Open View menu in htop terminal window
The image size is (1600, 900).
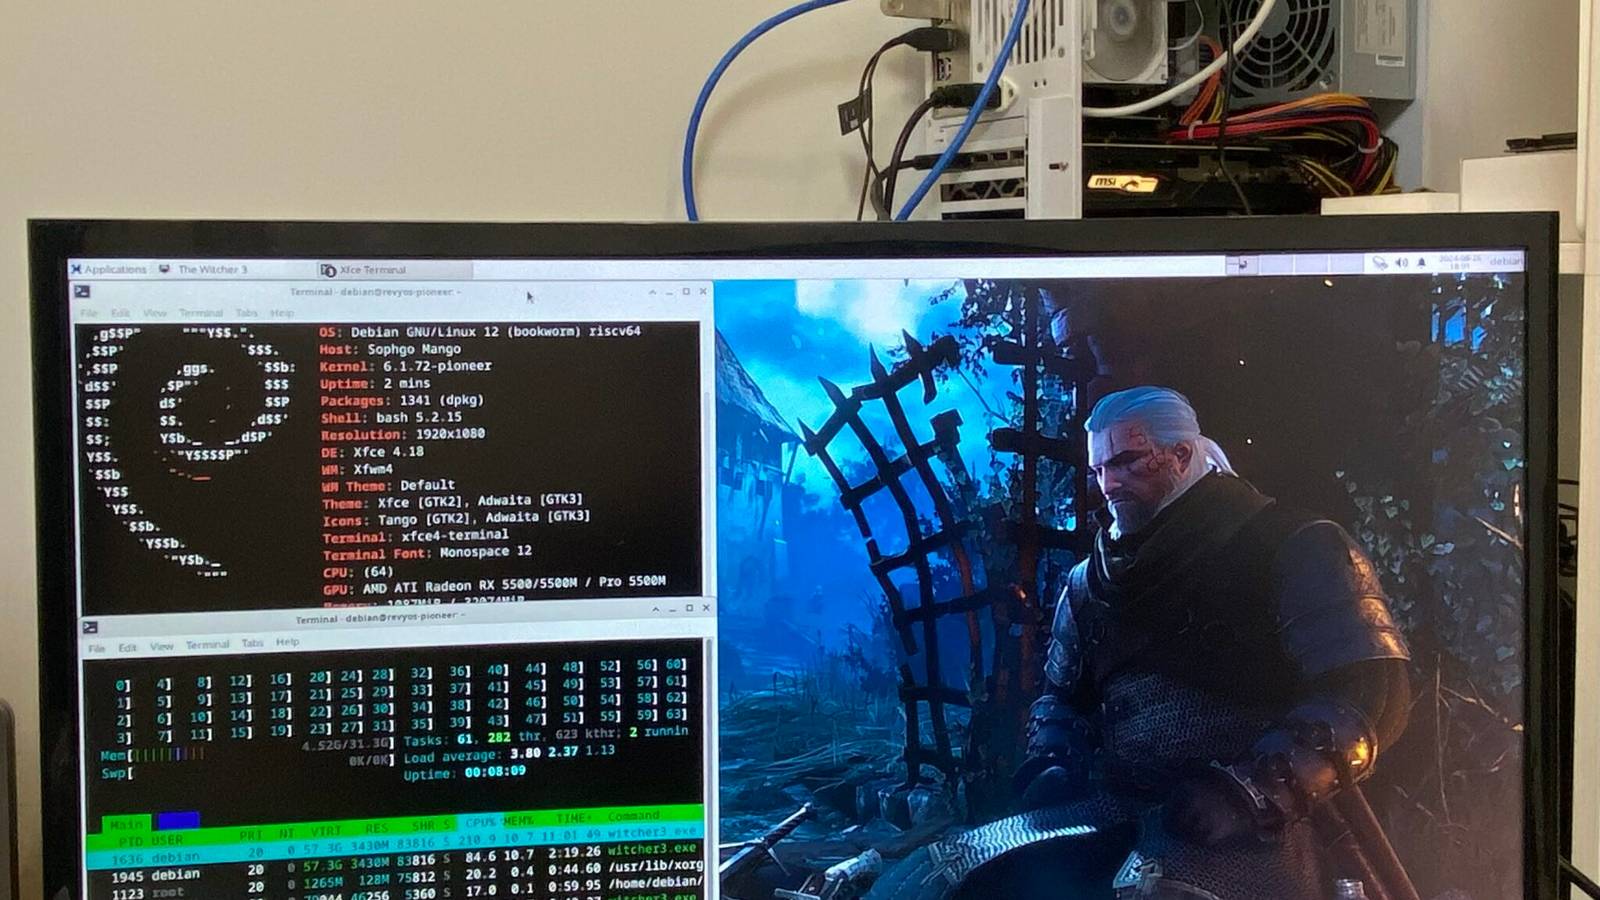coord(161,646)
